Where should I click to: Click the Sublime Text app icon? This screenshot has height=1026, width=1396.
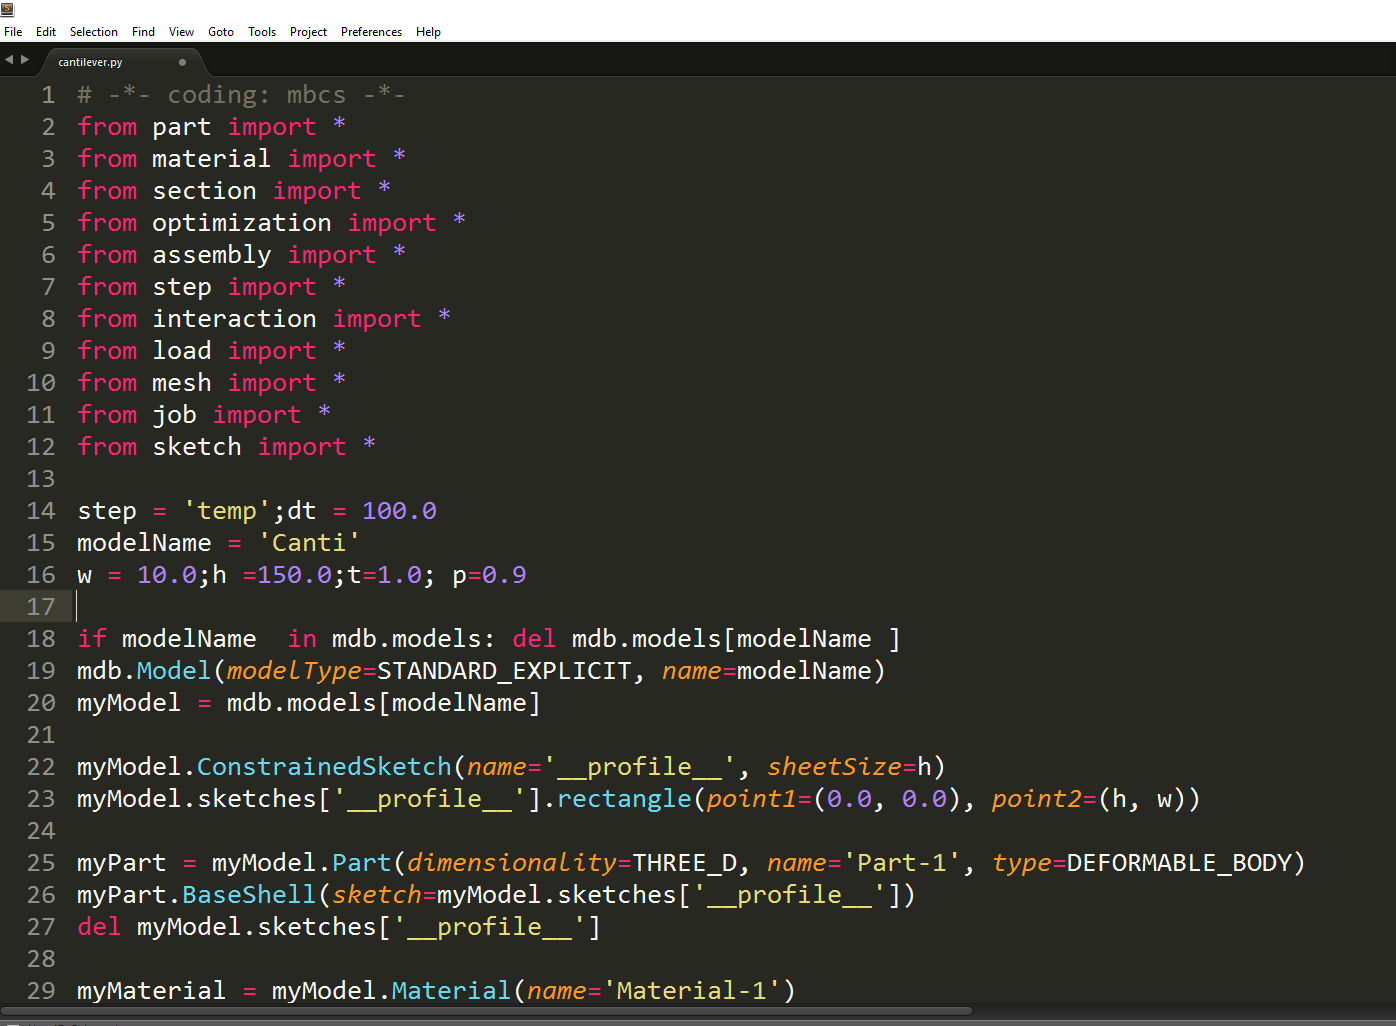click(7, 9)
